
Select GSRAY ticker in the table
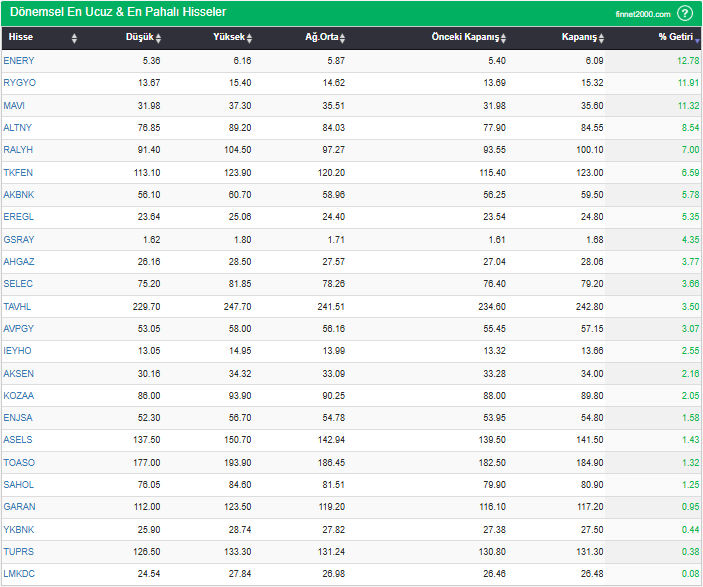pyautogui.click(x=18, y=240)
